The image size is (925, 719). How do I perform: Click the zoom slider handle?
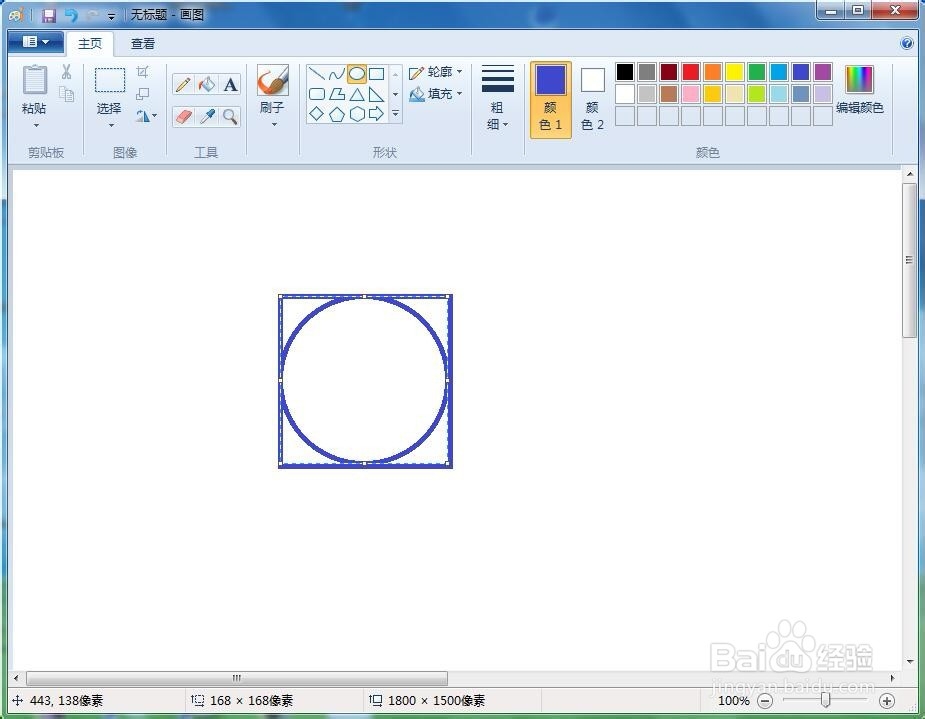[825, 700]
